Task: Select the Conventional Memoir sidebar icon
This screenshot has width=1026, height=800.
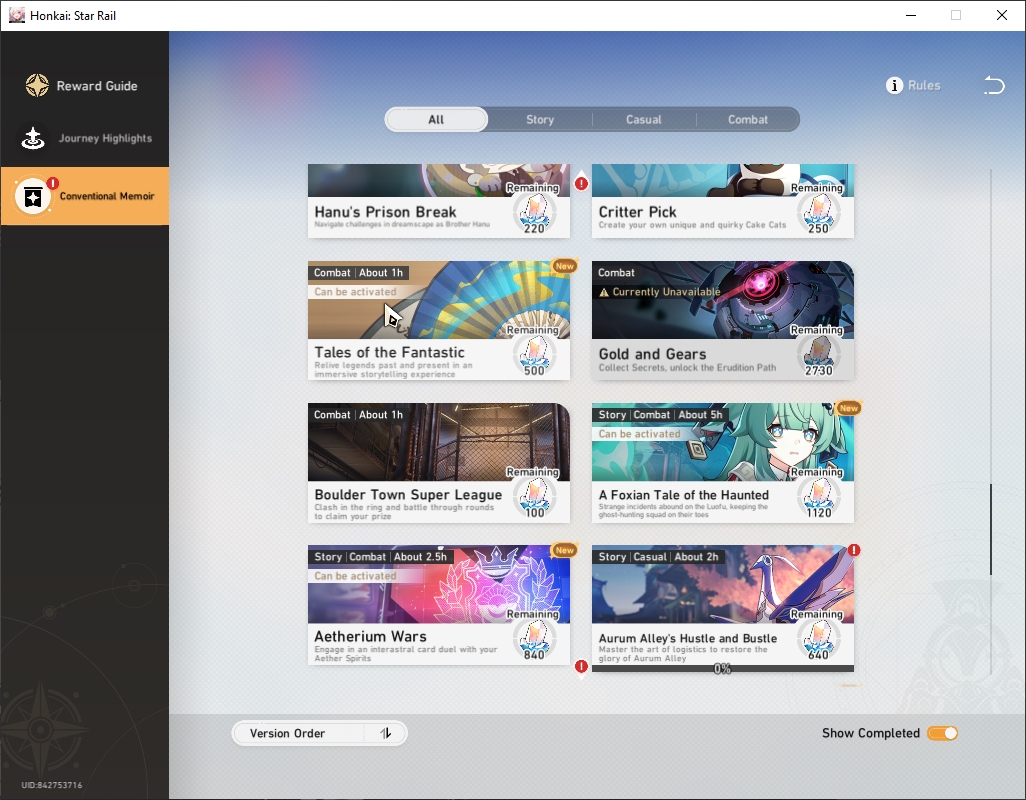Action: (x=33, y=196)
